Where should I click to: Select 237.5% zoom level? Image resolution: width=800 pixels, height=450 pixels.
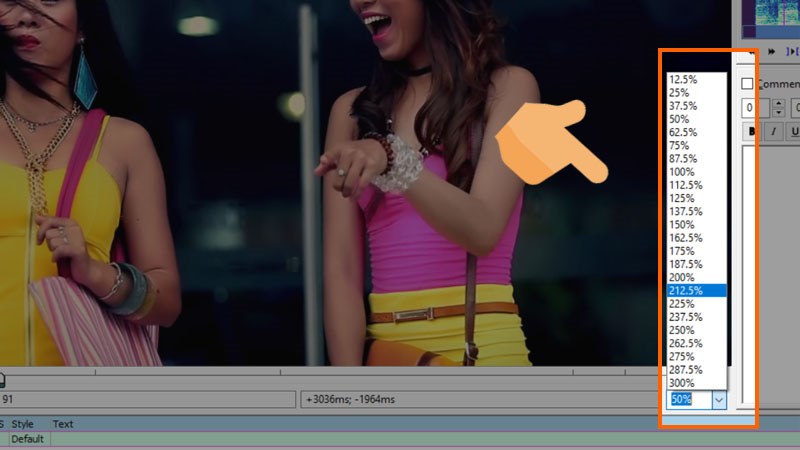[x=696, y=317]
